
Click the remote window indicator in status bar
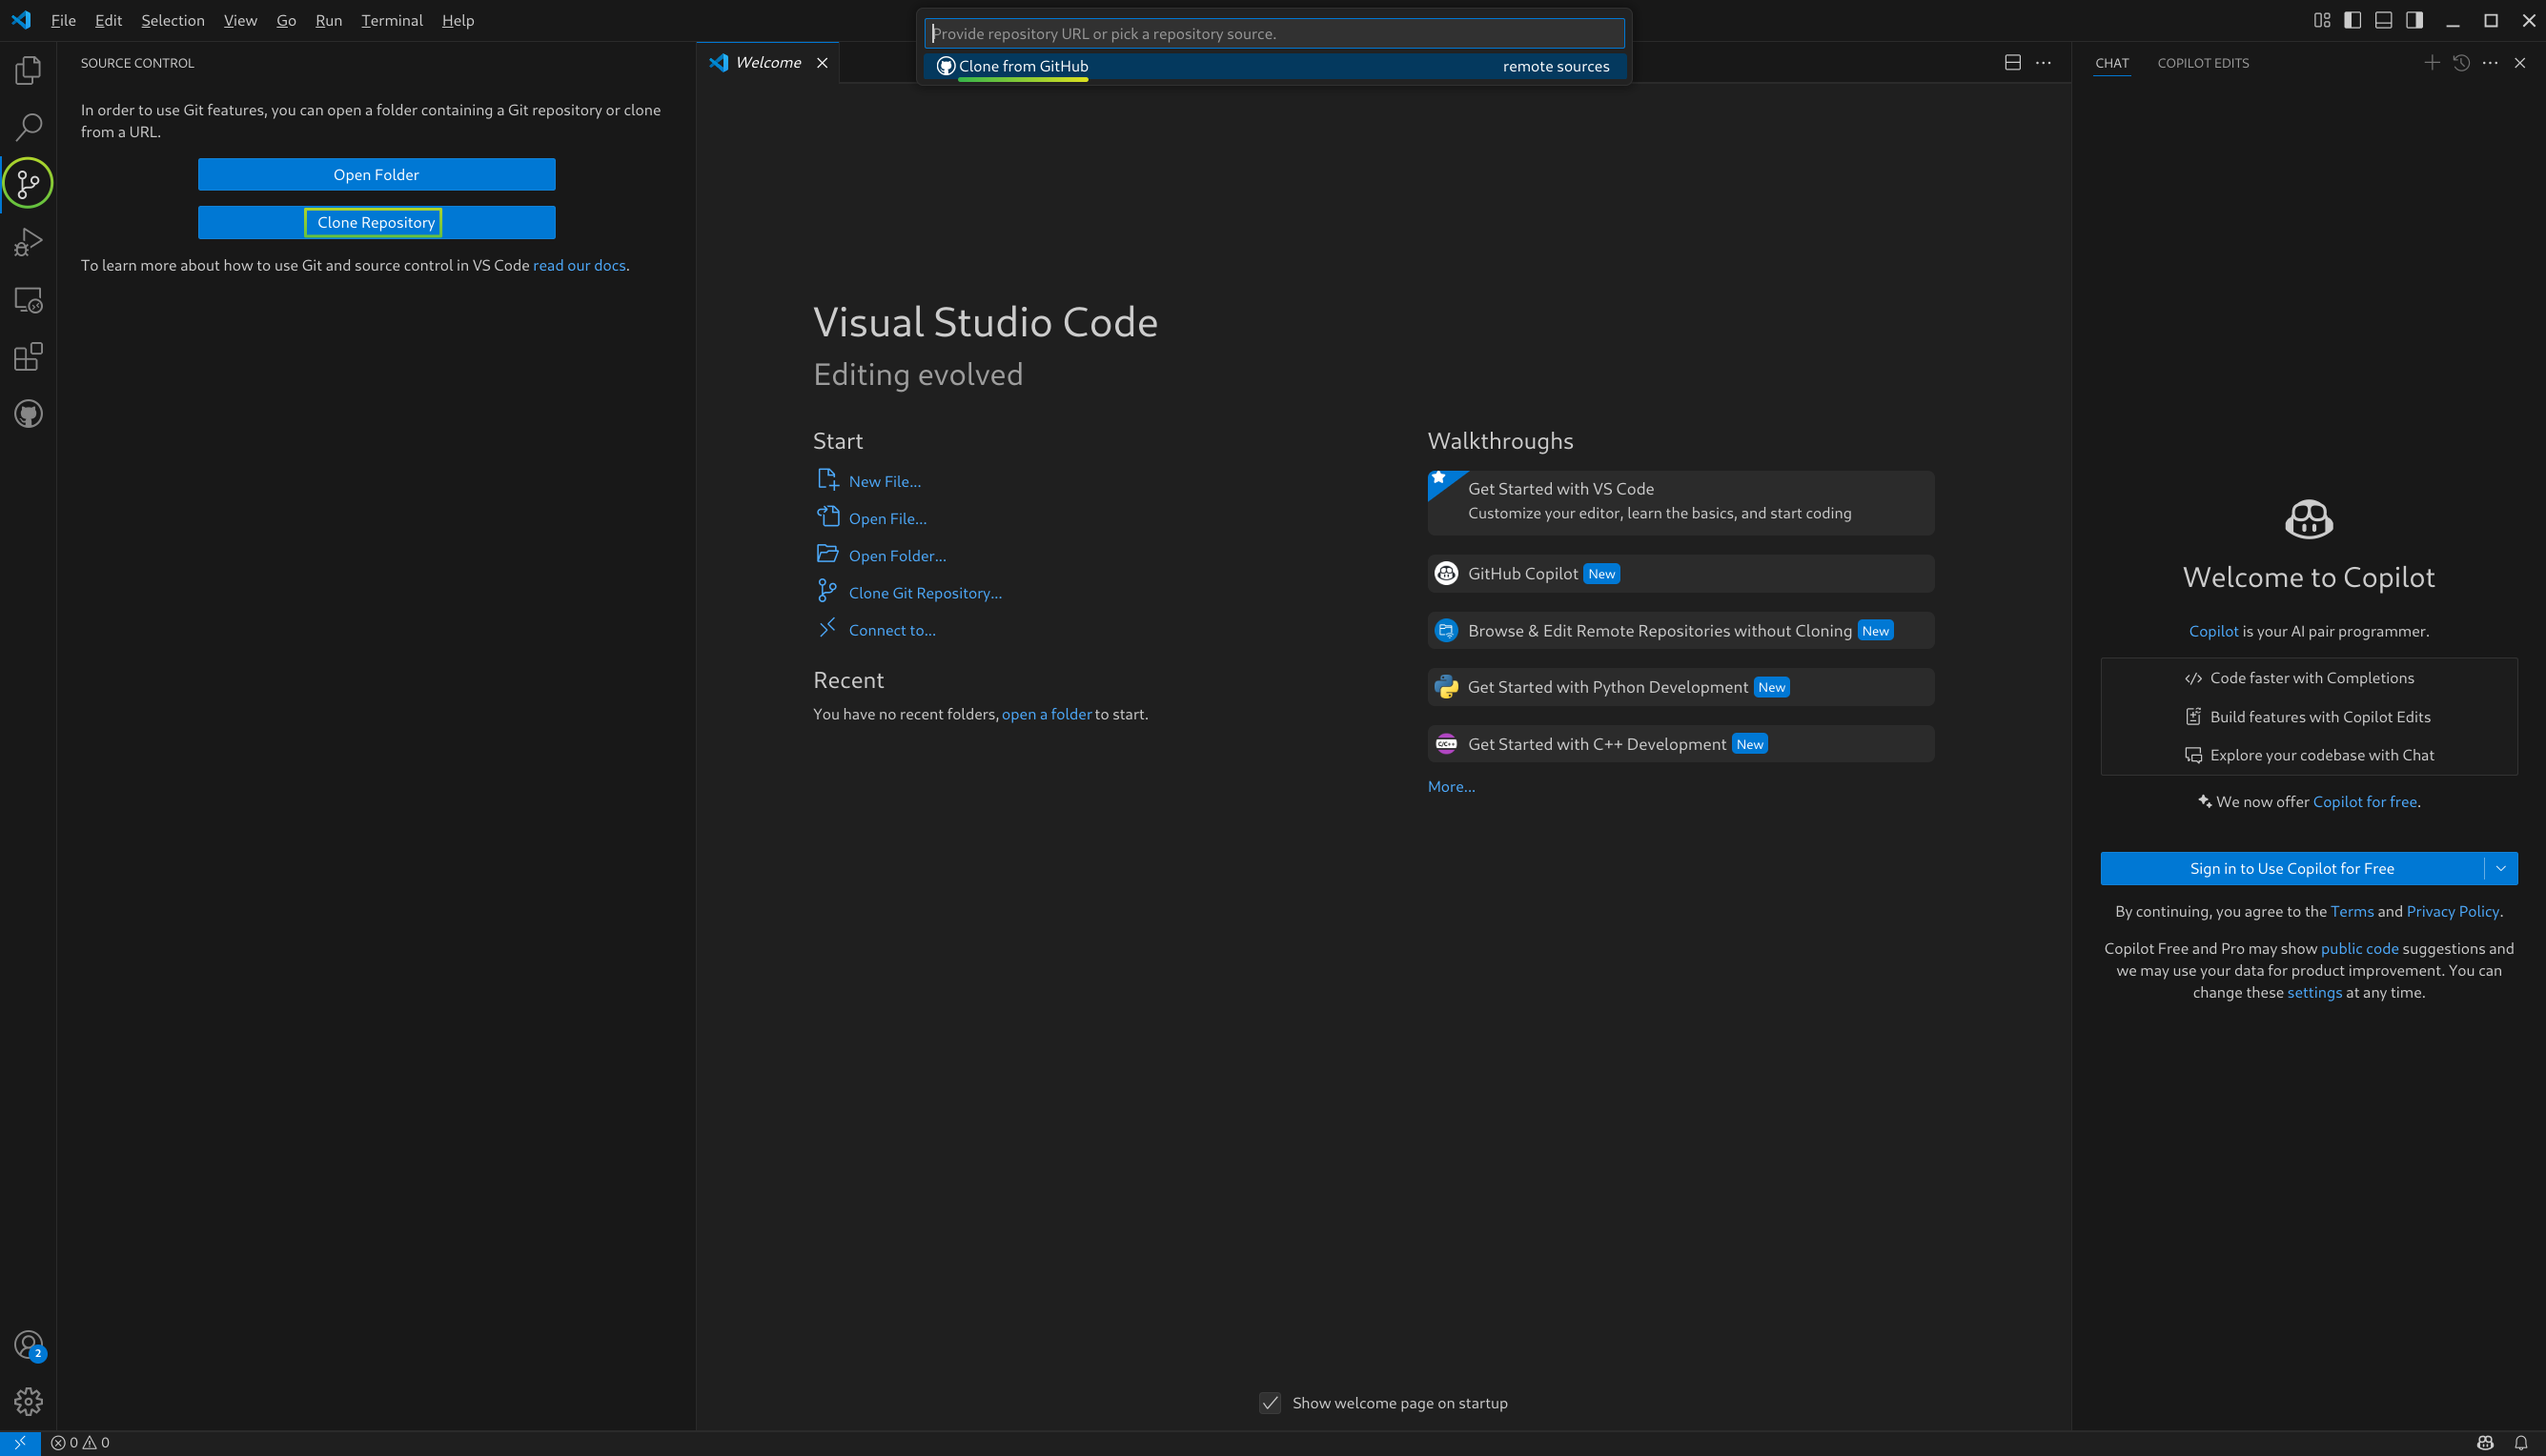pyautogui.click(x=20, y=1443)
